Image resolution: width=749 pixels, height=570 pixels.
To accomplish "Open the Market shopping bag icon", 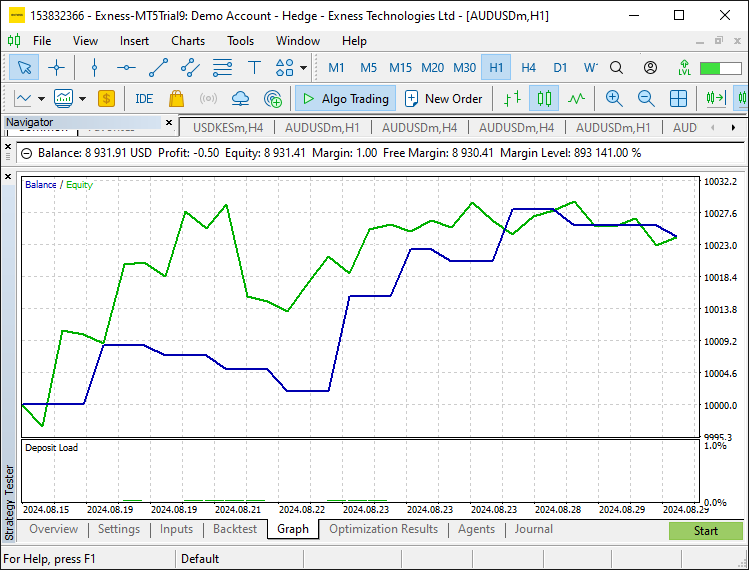I will click(x=176, y=99).
